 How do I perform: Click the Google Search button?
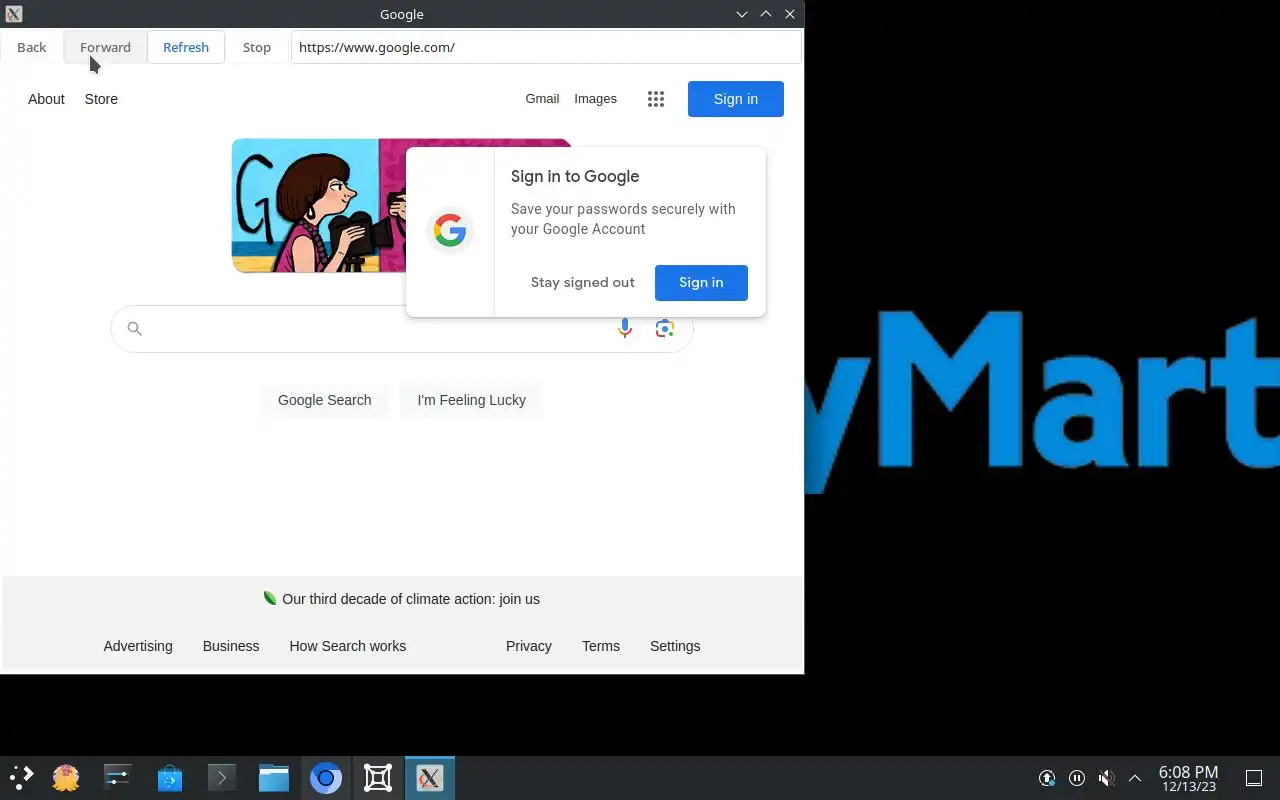[325, 400]
